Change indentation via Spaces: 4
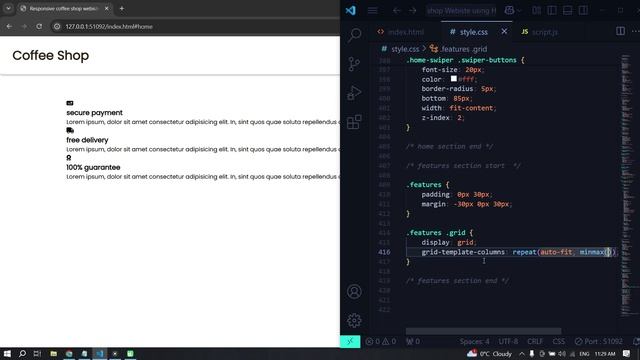640x360 pixels. click(474, 341)
